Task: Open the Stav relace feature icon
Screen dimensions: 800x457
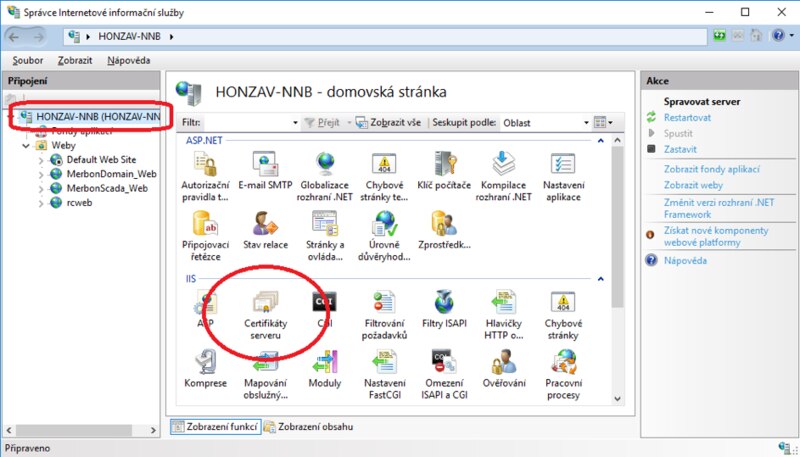Action: click(267, 226)
